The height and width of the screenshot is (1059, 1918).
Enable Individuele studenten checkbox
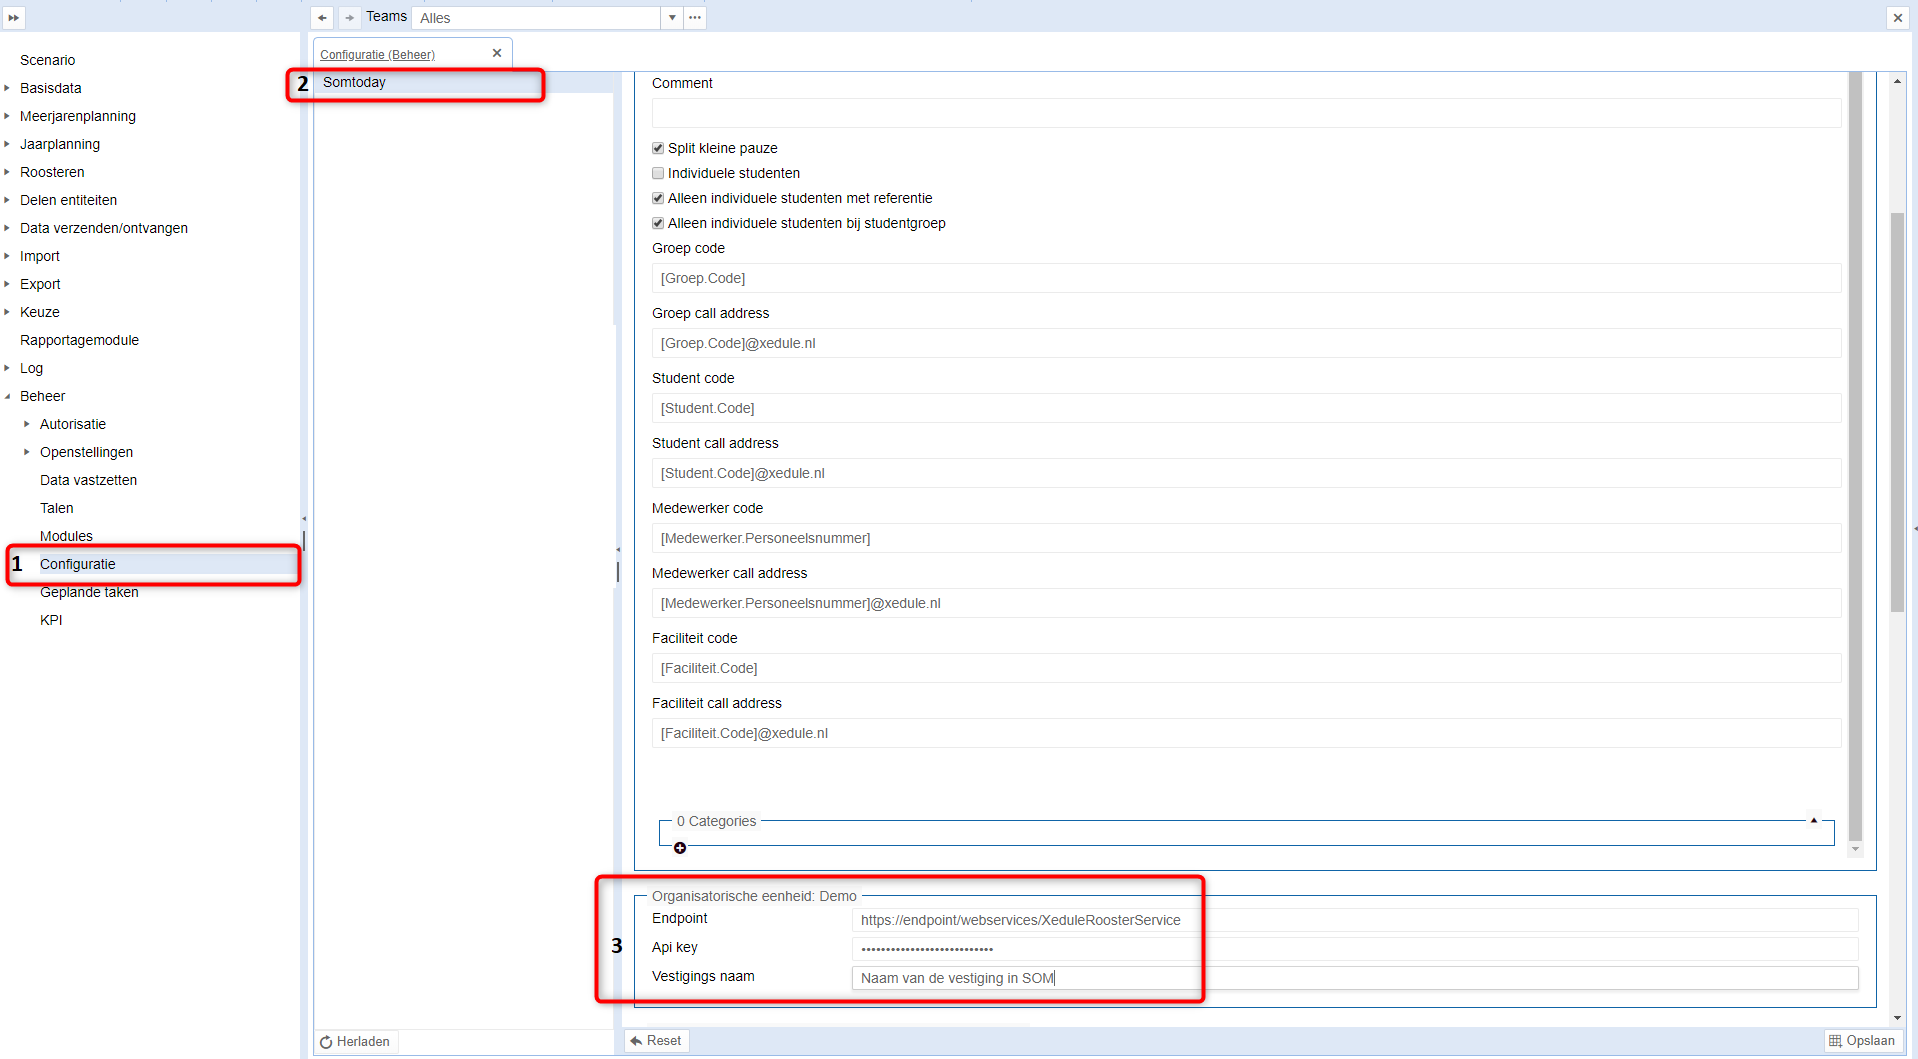coord(658,173)
